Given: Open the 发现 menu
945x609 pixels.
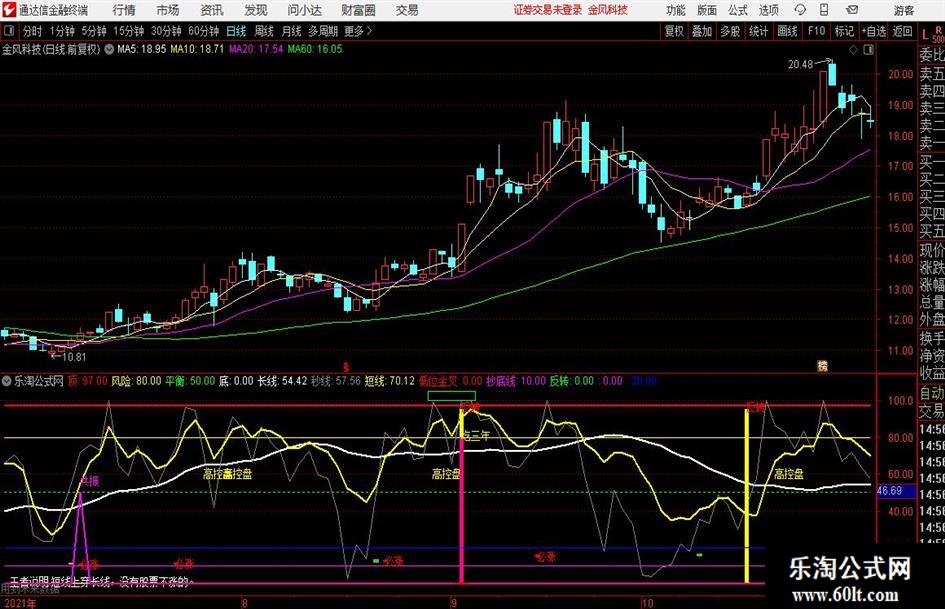Looking at the screenshot, I should [256, 10].
